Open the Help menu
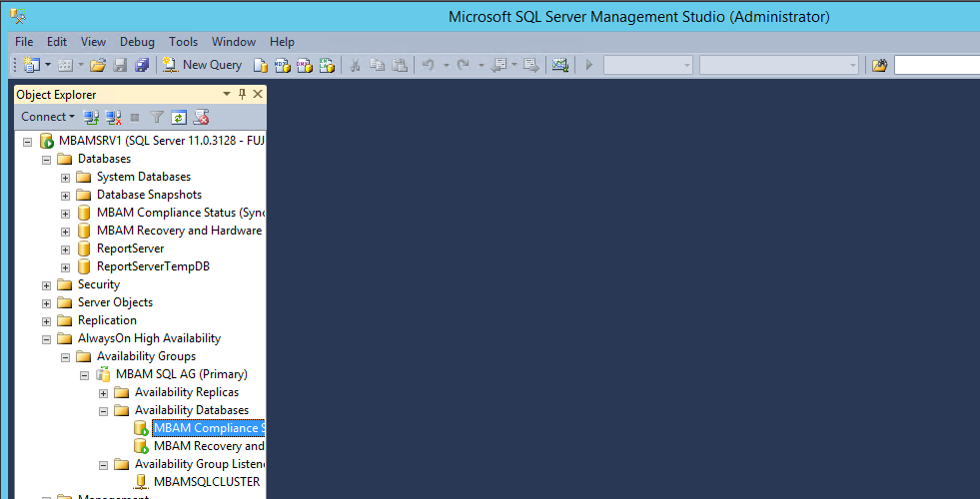 (x=282, y=42)
